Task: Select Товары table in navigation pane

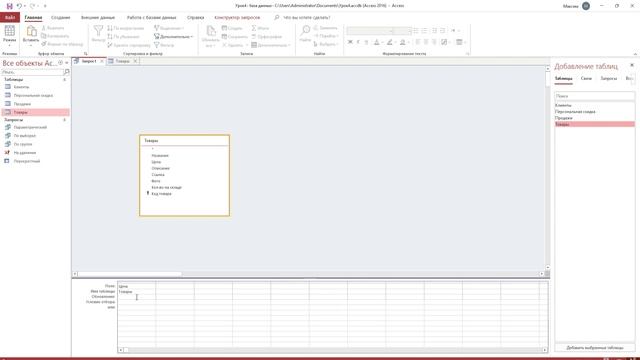Action: (x=36, y=112)
